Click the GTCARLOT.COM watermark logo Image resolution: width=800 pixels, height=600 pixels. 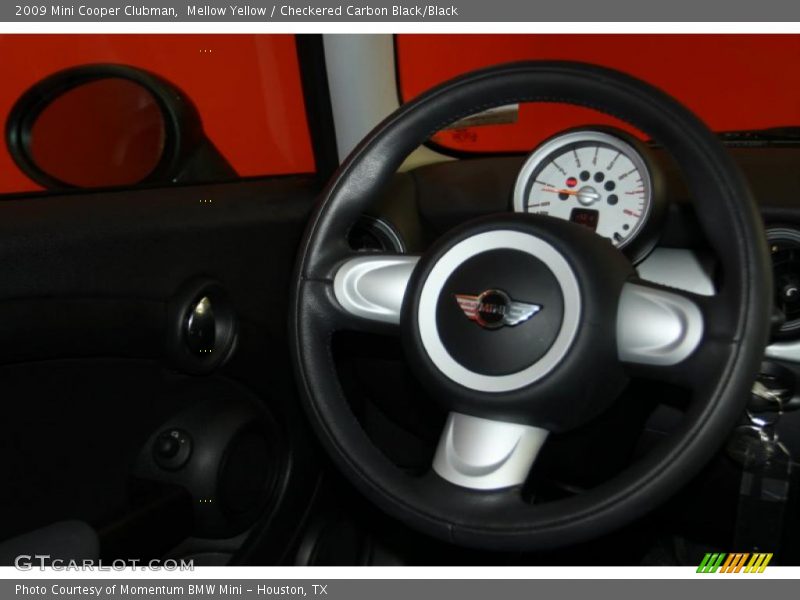[104, 563]
